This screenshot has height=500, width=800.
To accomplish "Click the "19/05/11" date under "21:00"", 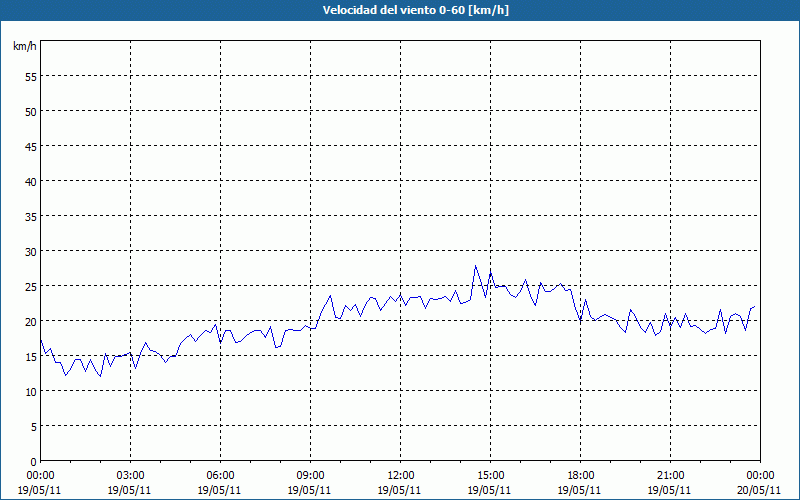I will point(669,490).
